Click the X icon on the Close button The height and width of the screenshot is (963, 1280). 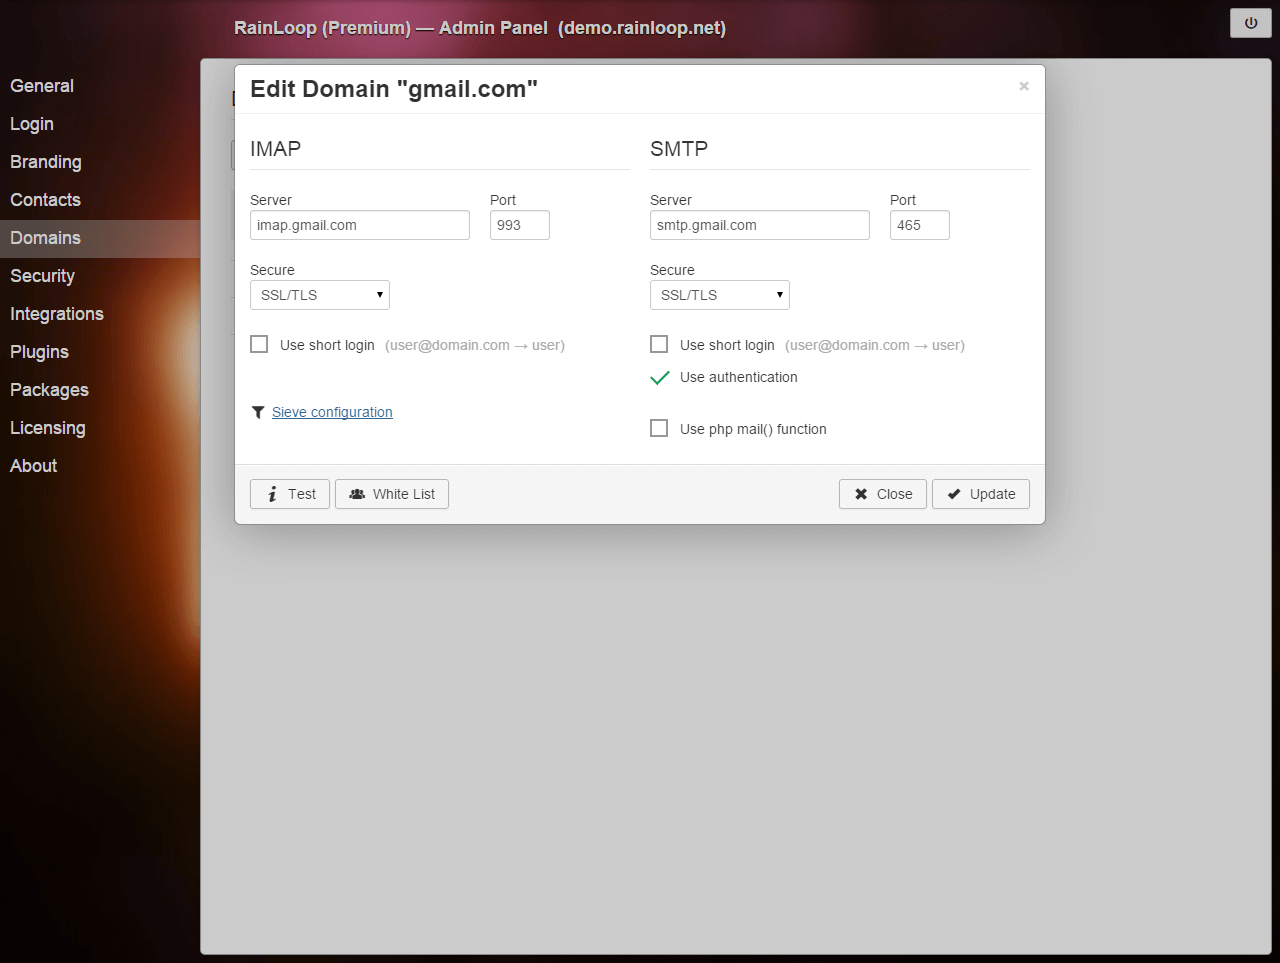tap(861, 493)
